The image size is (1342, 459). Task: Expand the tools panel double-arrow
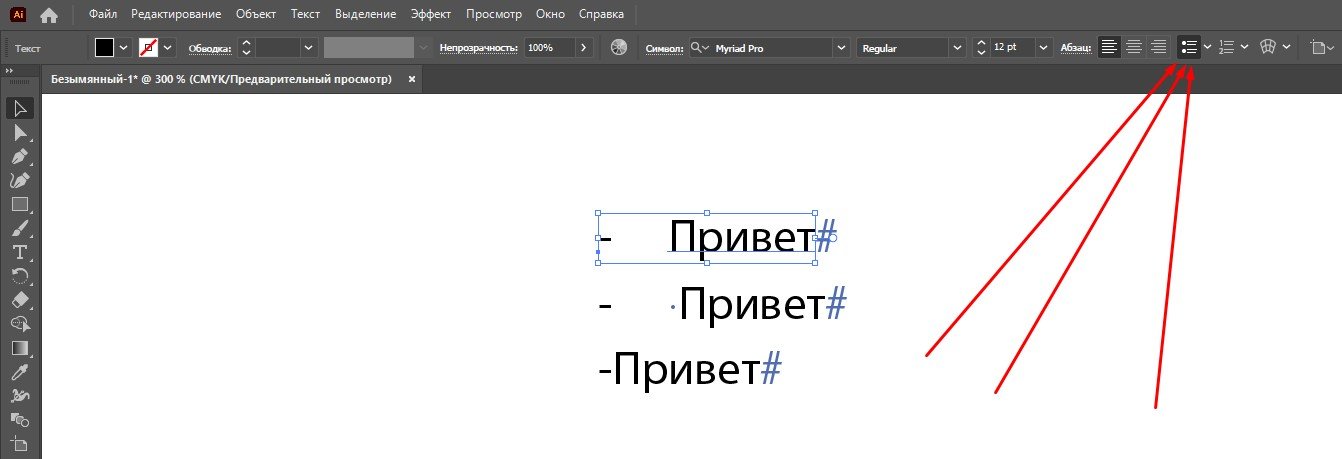pos(10,71)
